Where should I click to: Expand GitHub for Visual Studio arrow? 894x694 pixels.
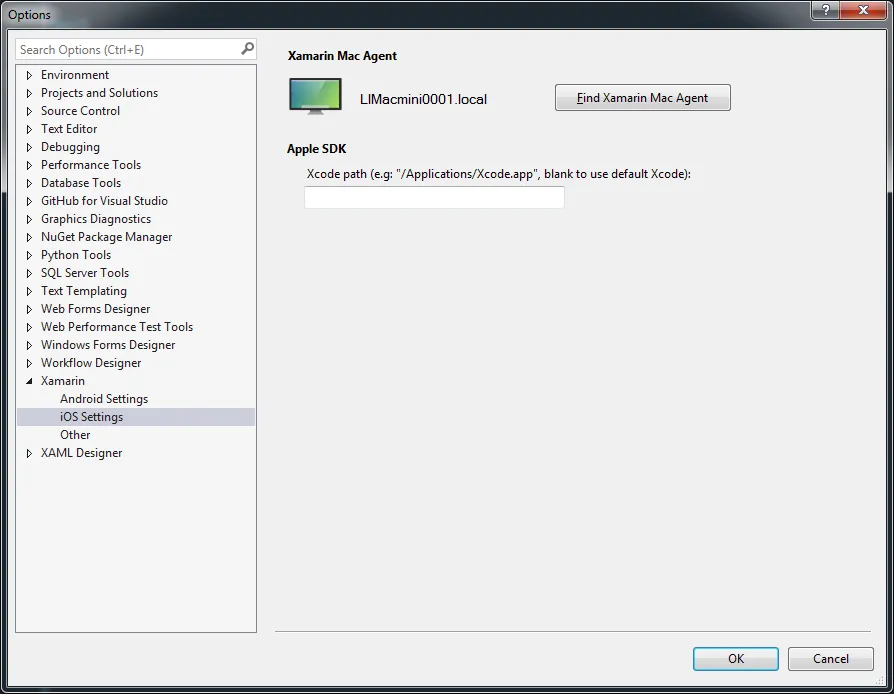click(x=30, y=201)
